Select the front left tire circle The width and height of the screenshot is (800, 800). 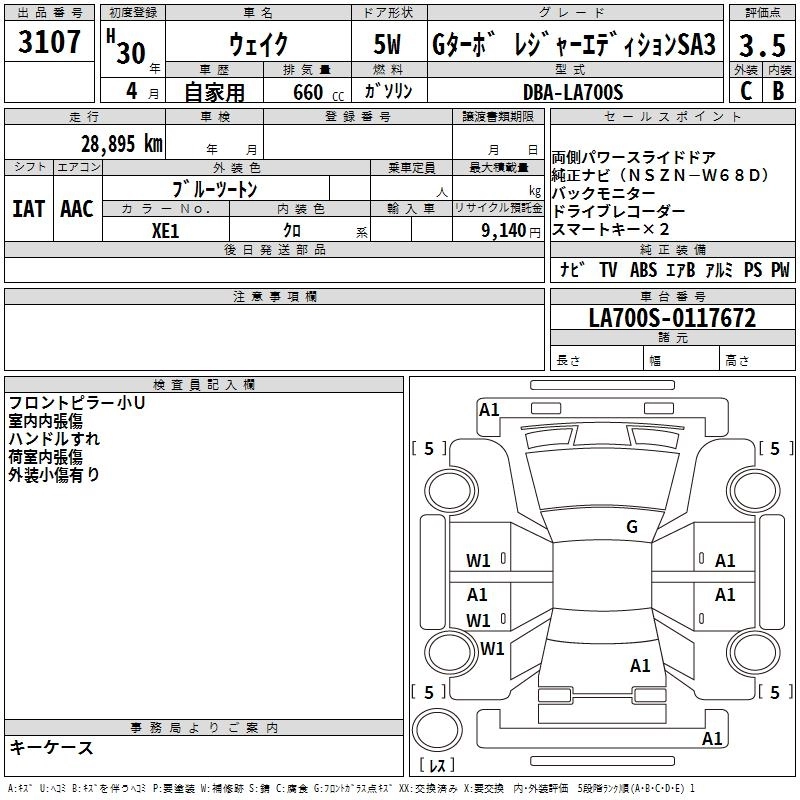451,491
